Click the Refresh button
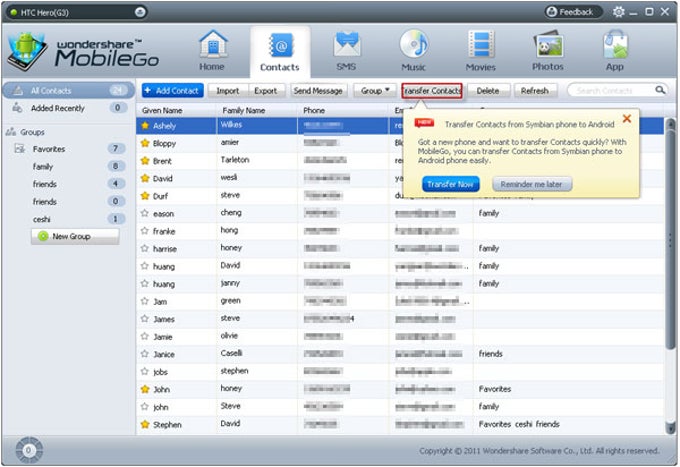 coord(535,91)
